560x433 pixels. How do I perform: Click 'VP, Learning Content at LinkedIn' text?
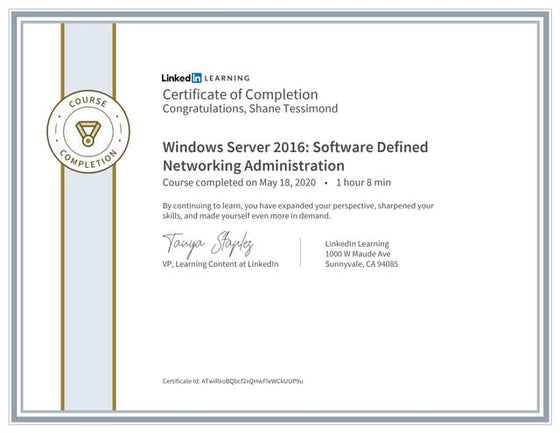[x=220, y=264]
